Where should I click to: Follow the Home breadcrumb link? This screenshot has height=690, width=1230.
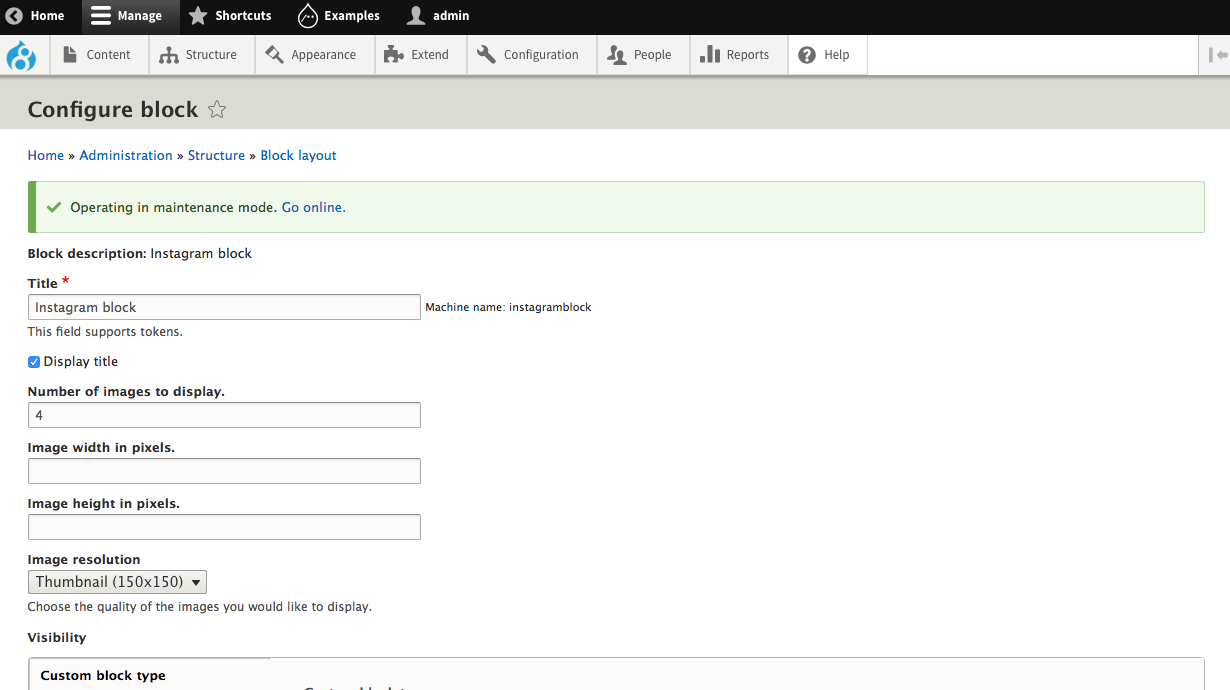click(x=46, y=155)
